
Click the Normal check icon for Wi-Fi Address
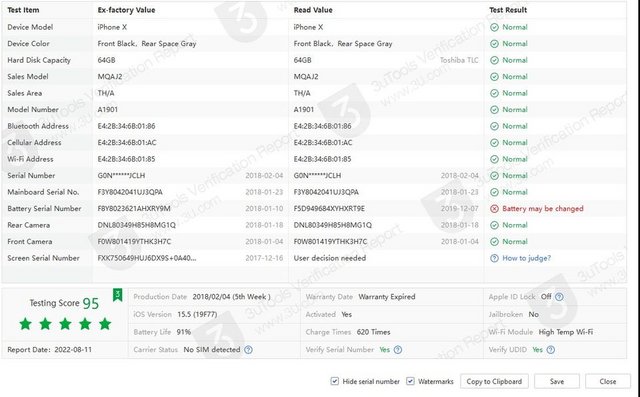point(494,159)
